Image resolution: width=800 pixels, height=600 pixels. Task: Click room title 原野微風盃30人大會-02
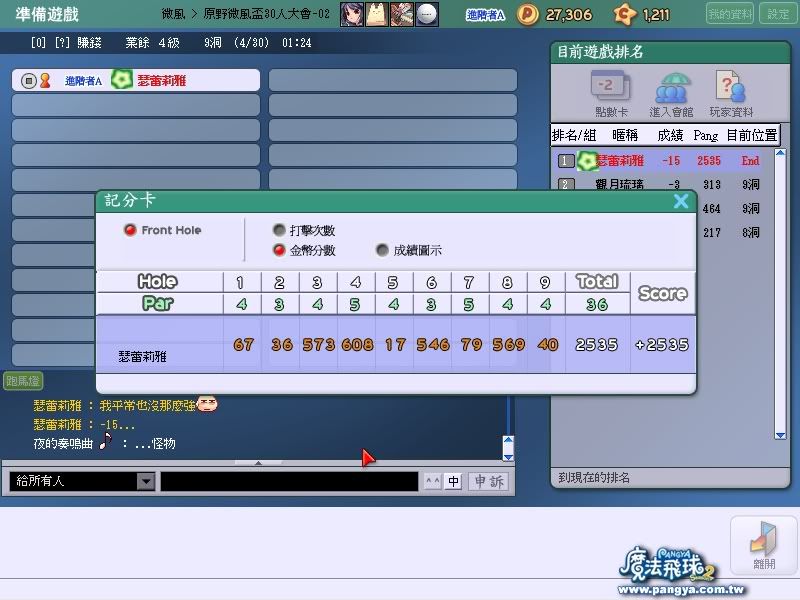(266, 14)
